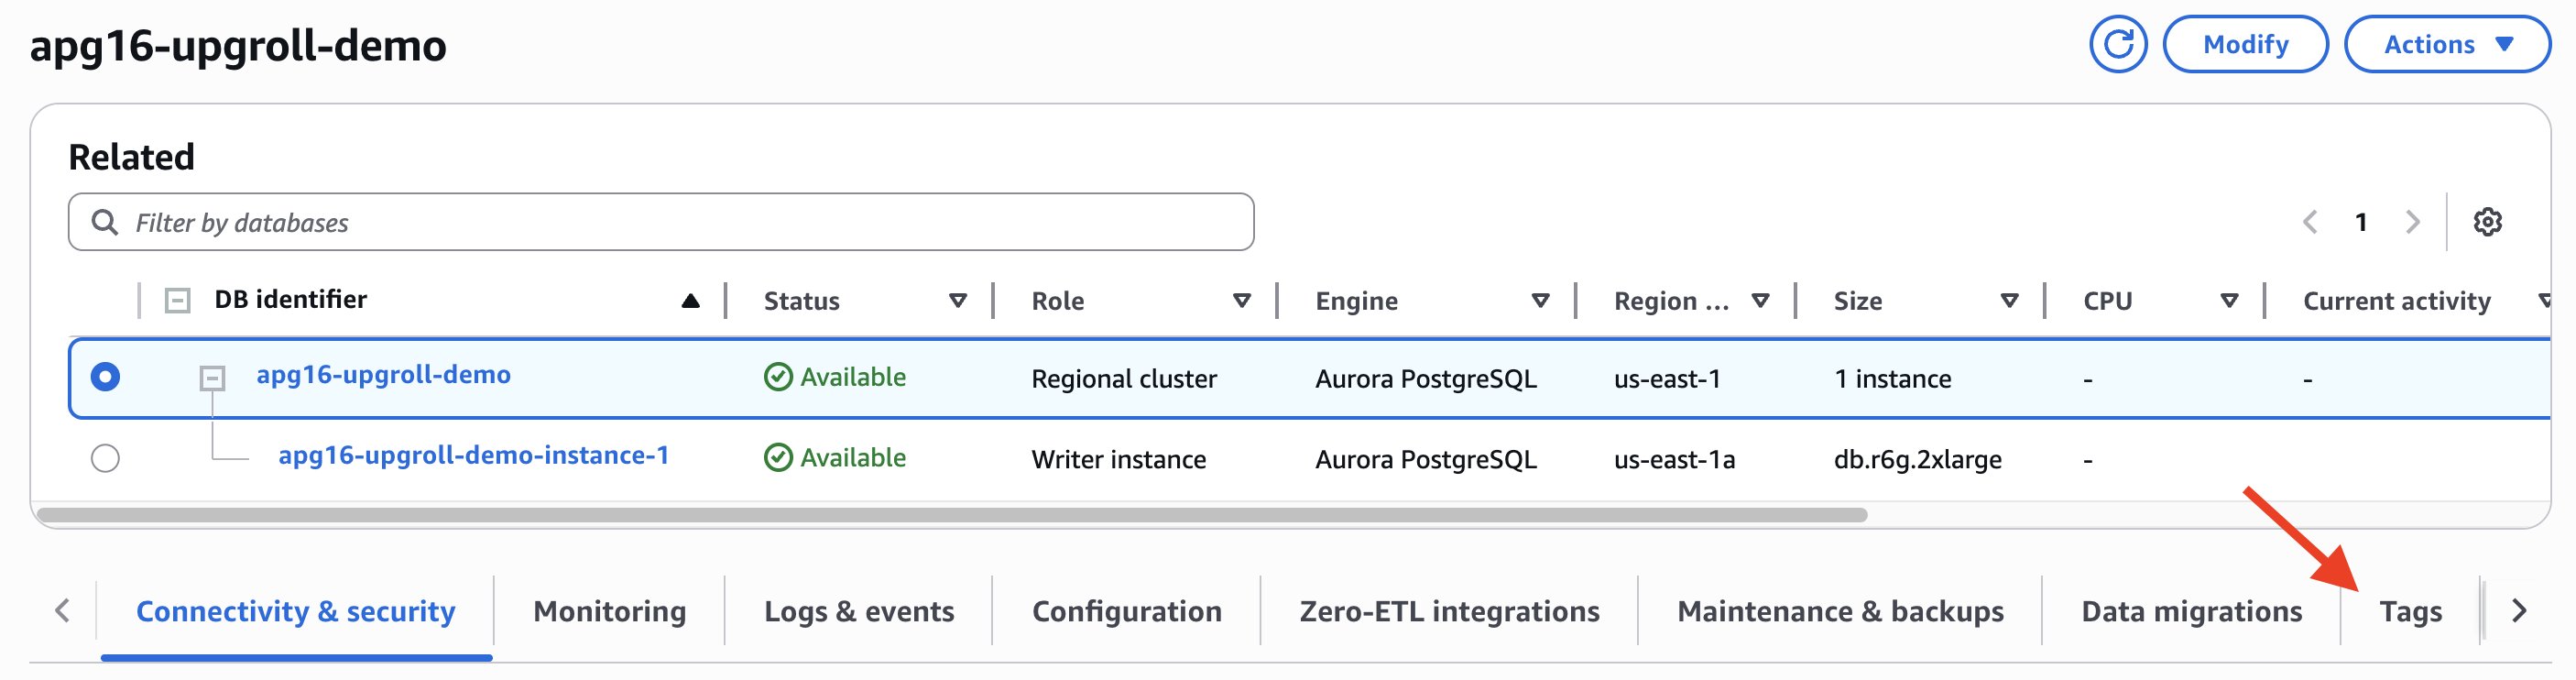2576x680 pixels.
Task: Select the apg16-upgroll-demo cluster radio button
Action: coord(105,377)
